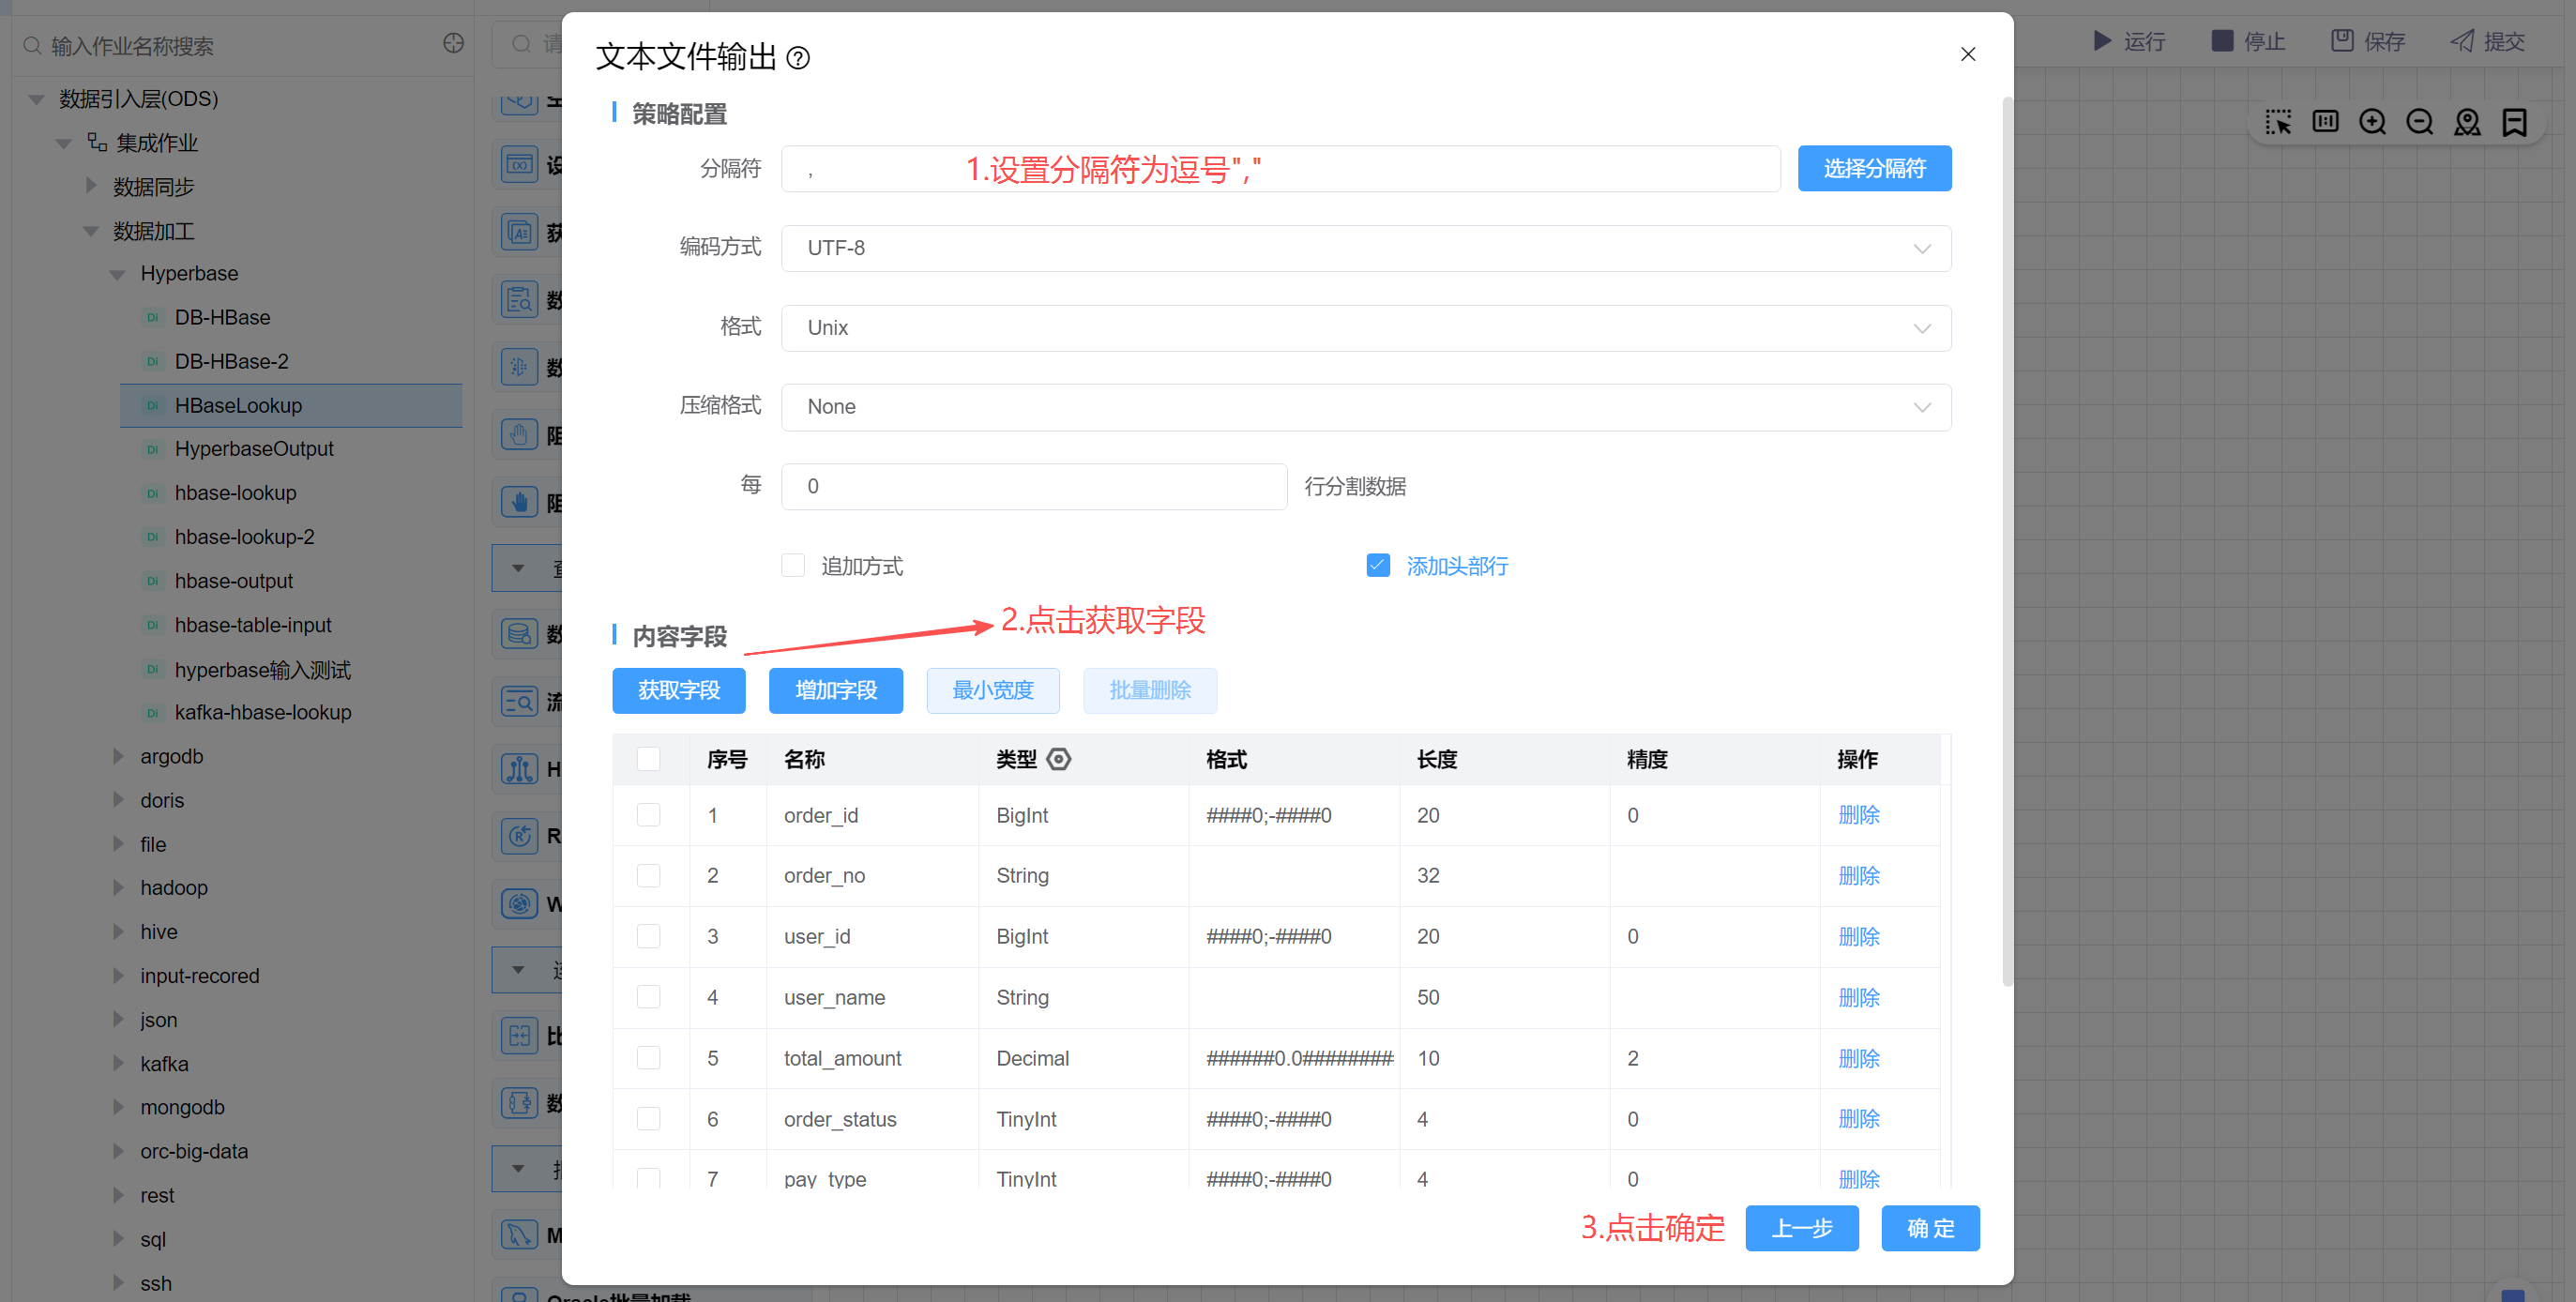2576x1302 pixels.
Task: Click the add job icon beside search box
Action: click(x=453, y=43)
